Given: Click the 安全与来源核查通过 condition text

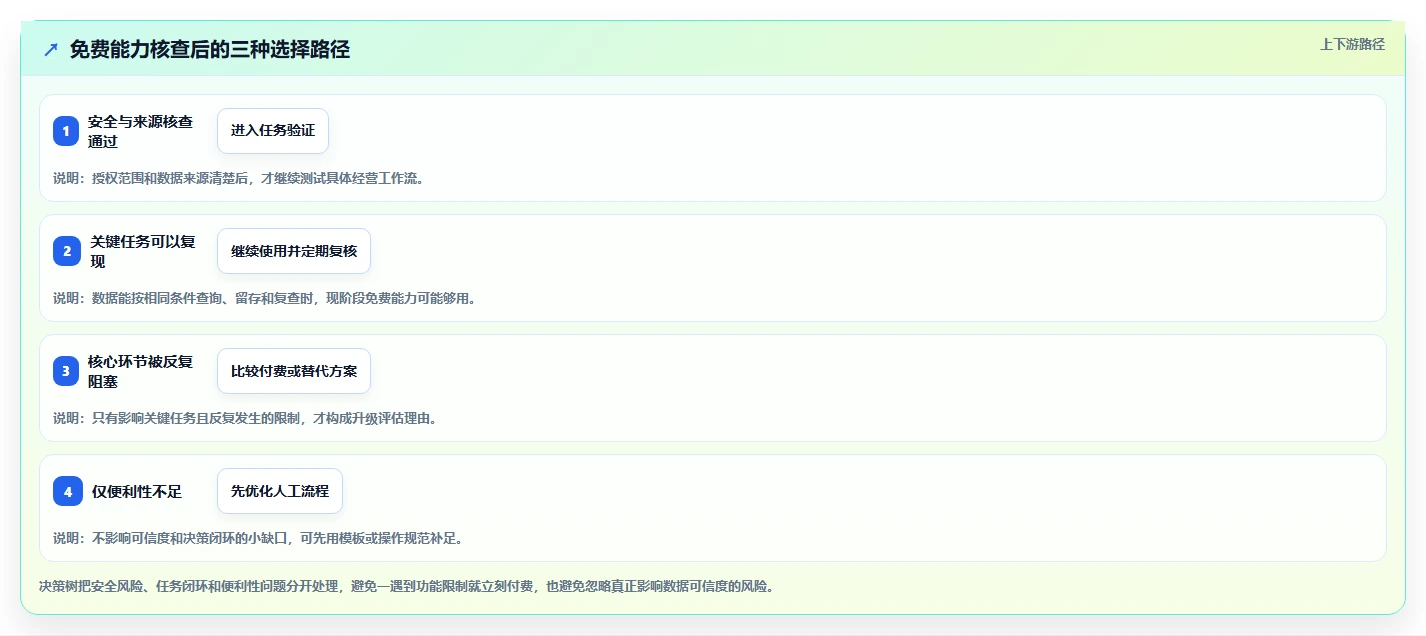Looking at the screenshot, I should tap(141, 131).
